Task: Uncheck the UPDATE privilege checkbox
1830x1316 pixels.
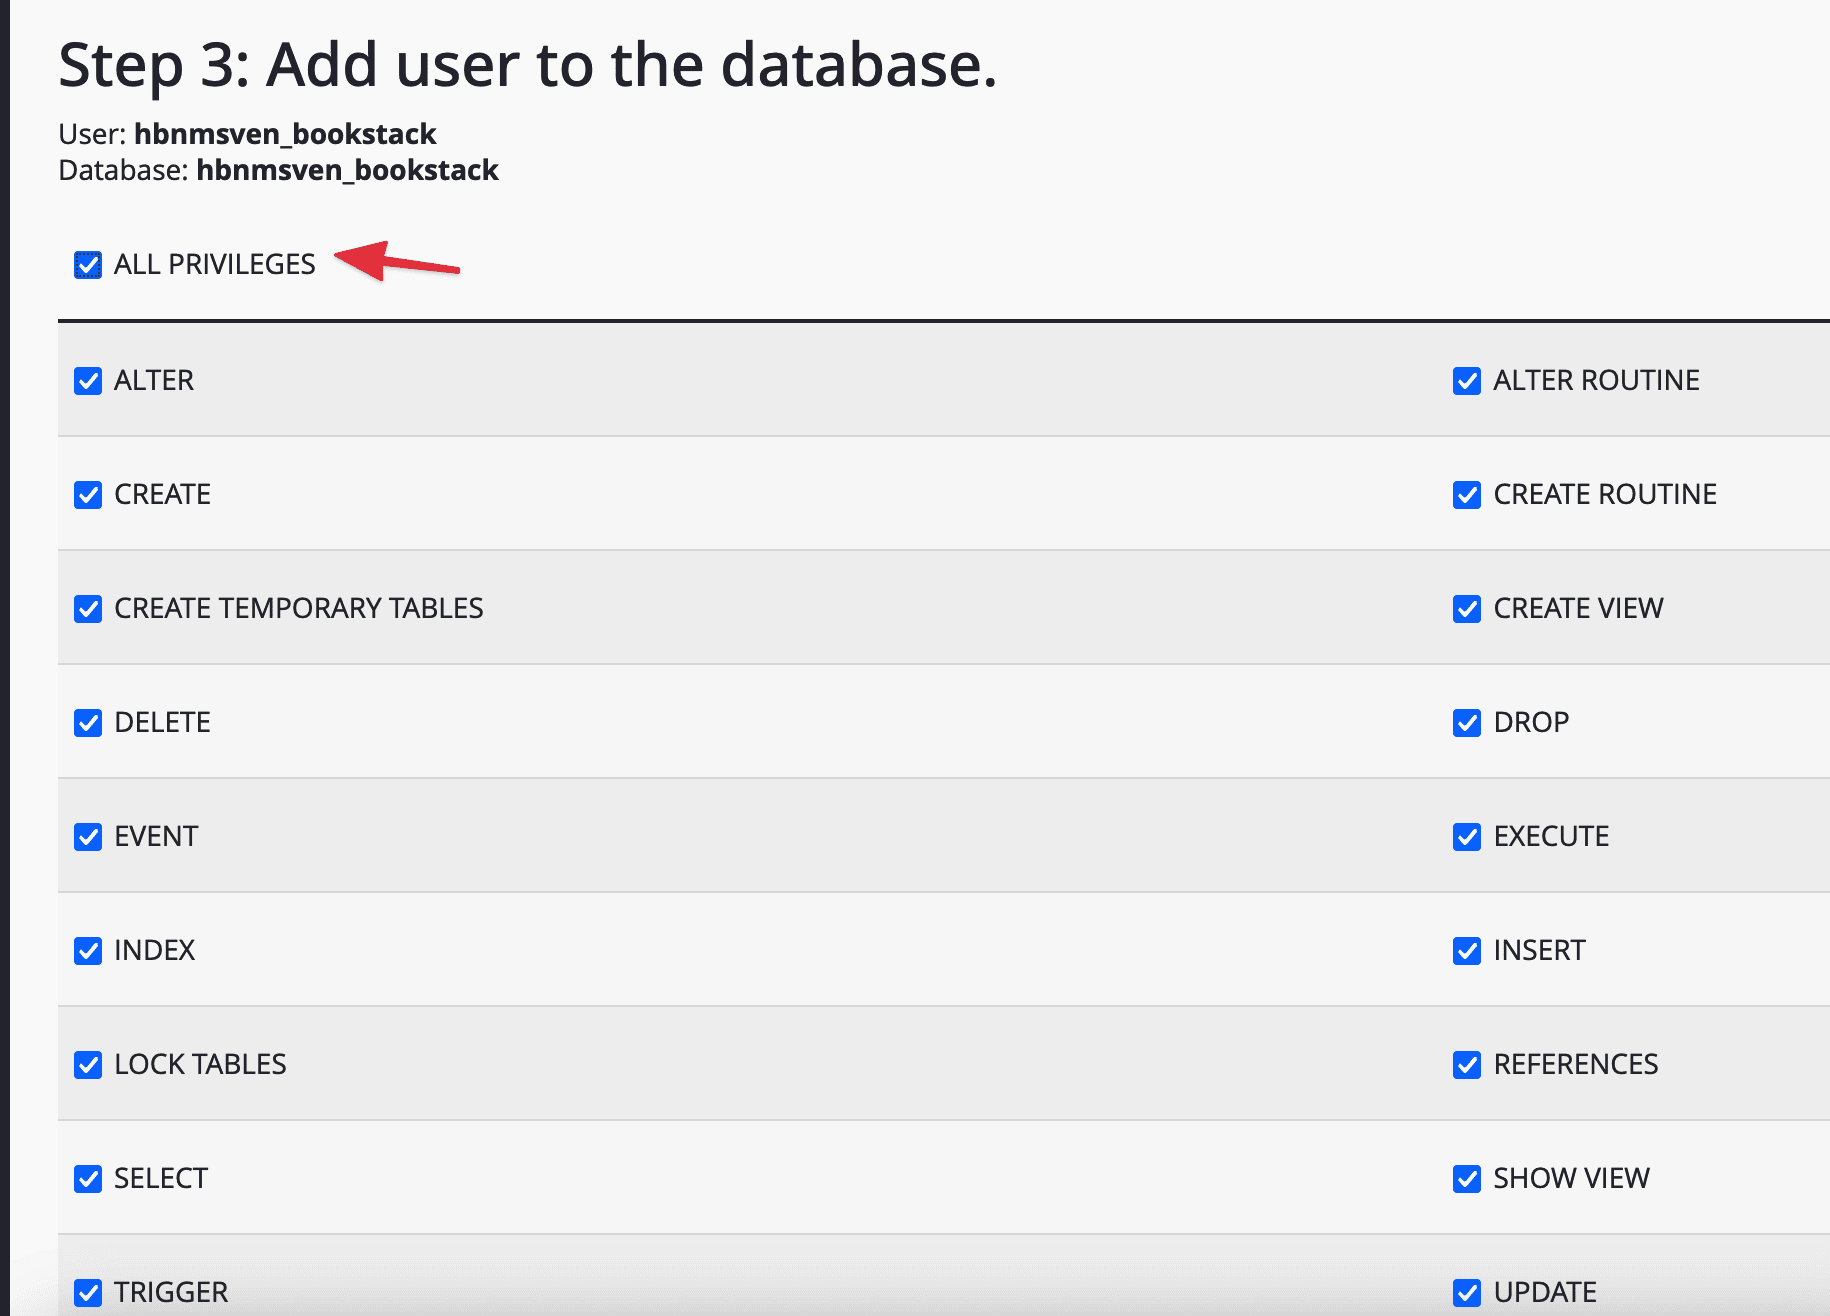Action: point(1467,1293)
